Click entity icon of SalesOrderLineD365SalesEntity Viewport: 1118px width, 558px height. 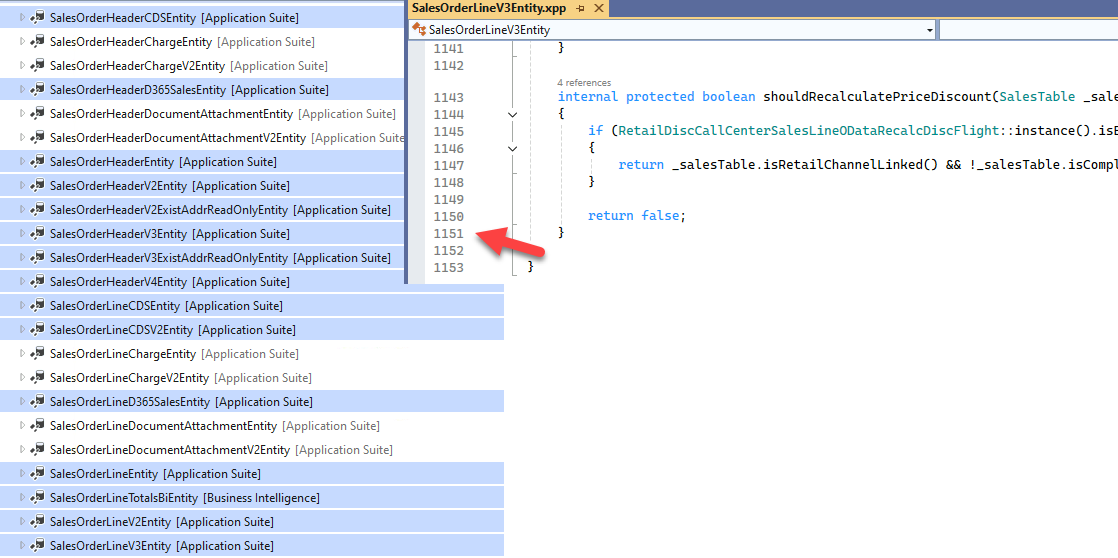pyautogui.click(x=38, y=401)
